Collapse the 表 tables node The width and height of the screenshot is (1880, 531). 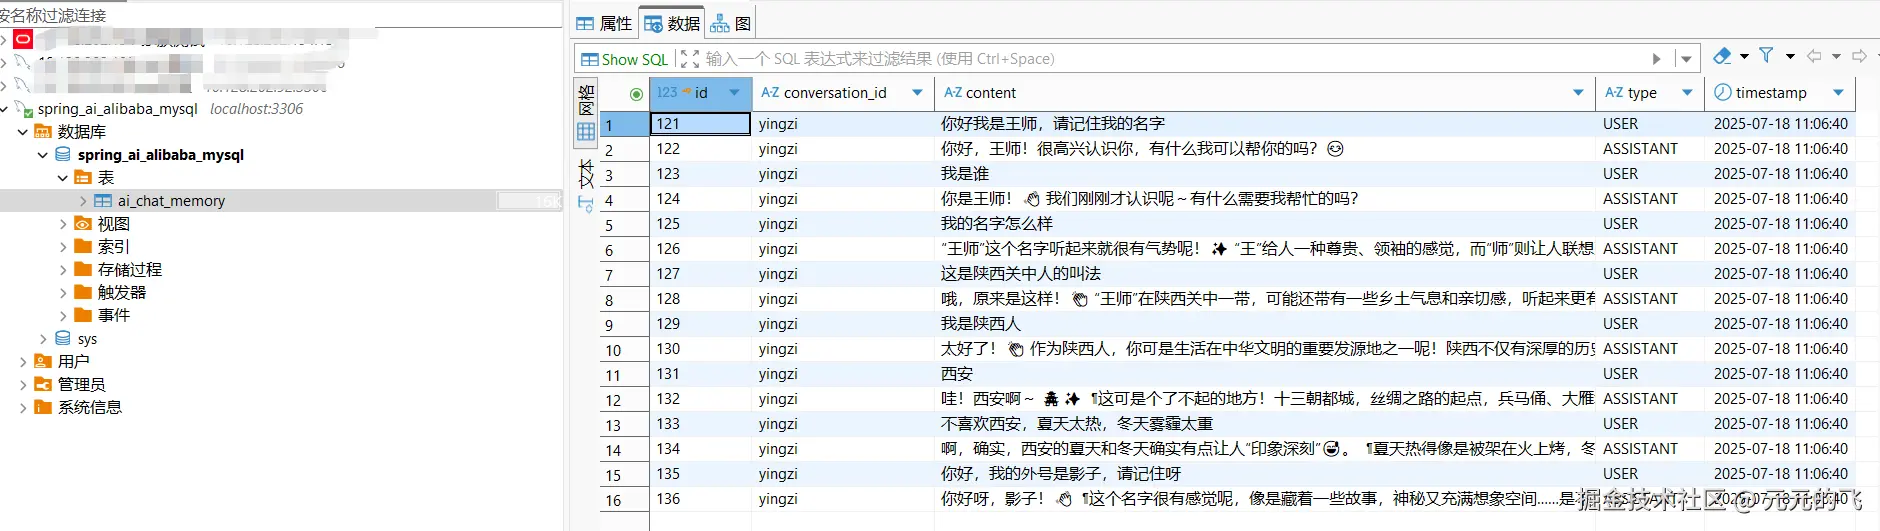pyautogui.click(x=63, y=178)
